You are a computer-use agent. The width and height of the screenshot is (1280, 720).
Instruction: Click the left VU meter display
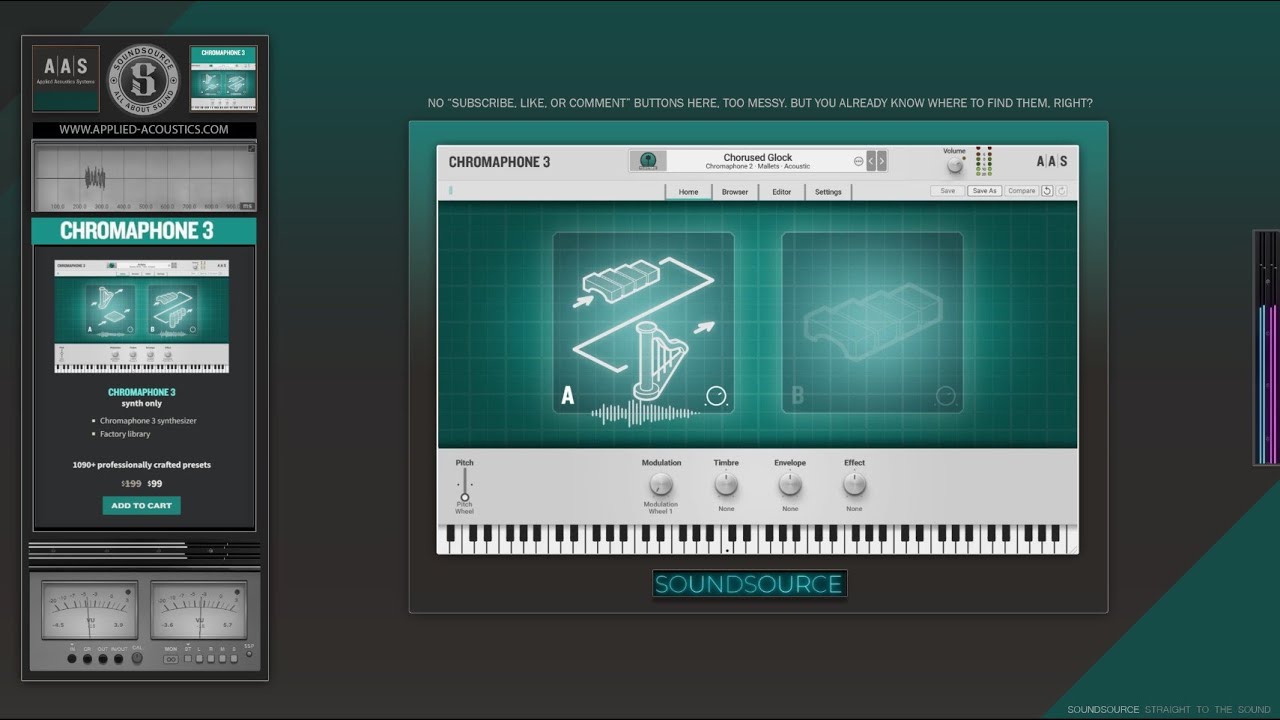[x=90, y=610]
